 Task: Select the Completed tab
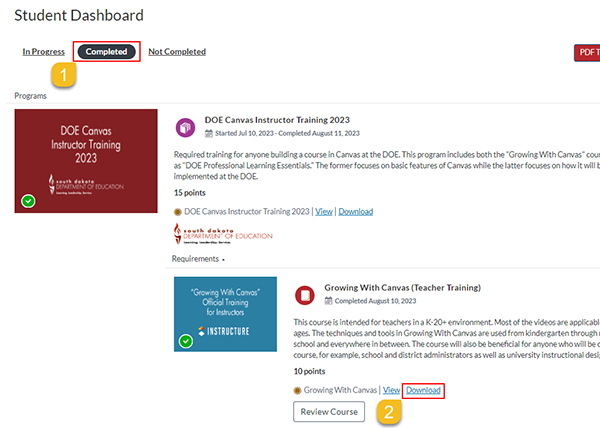(106, 52)
